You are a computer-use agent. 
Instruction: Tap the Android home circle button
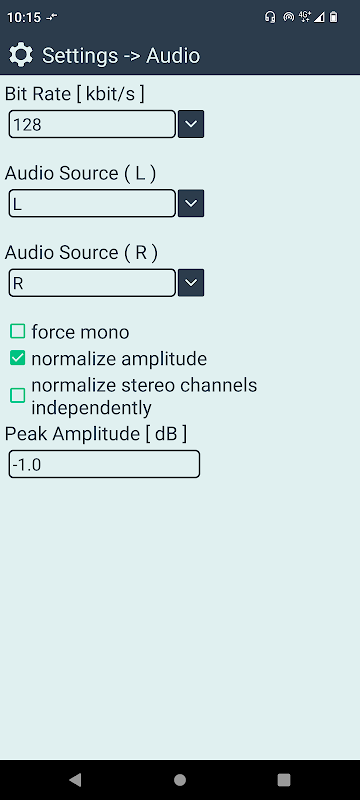pyautogui.click(x=179, y=779)
